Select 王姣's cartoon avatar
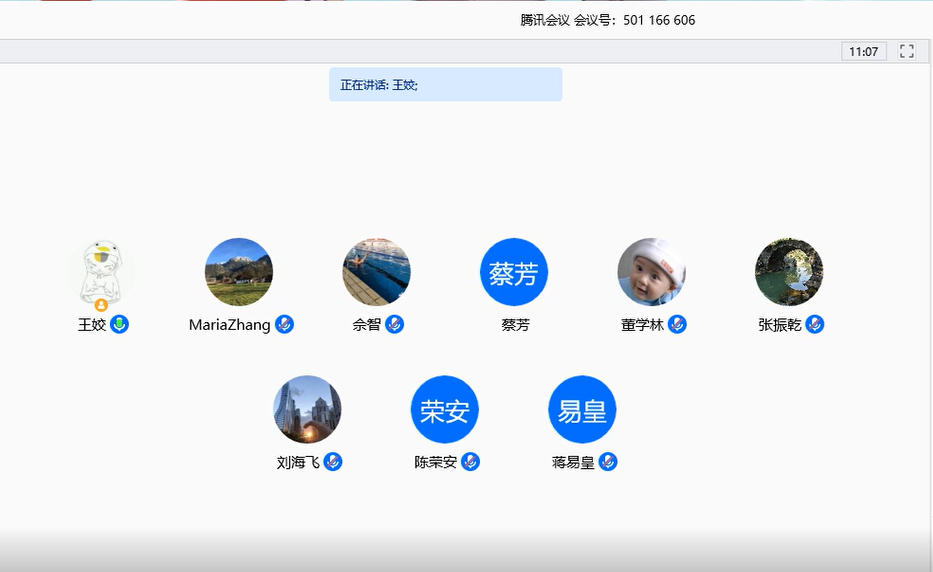The width and height of the screenshot is (933, 572). [x=101, y=272]
